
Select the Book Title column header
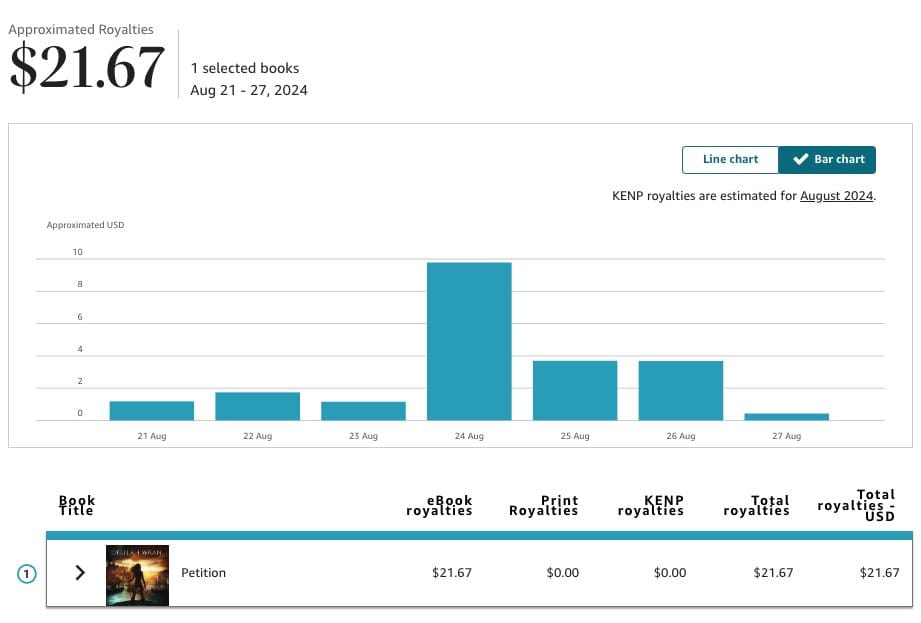(77, 505)
